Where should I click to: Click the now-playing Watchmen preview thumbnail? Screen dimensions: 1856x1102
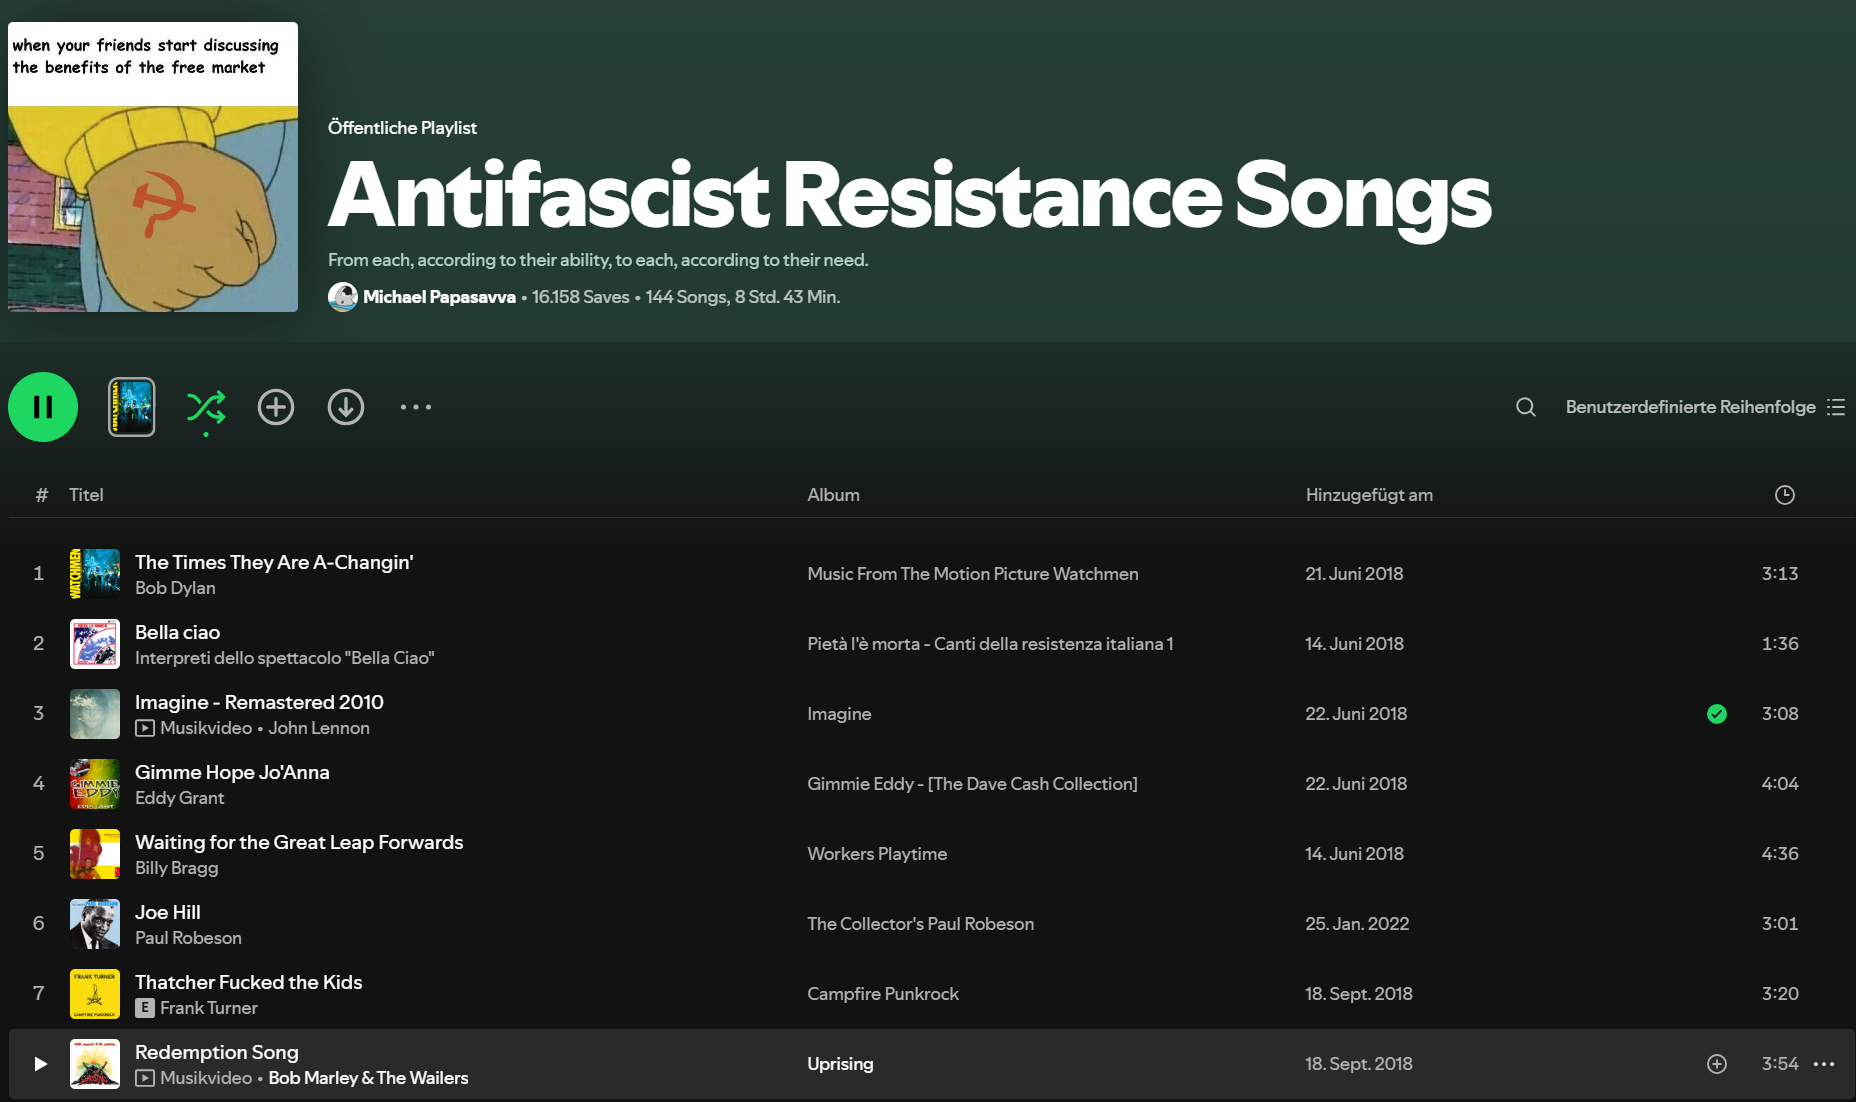(132, 407)
